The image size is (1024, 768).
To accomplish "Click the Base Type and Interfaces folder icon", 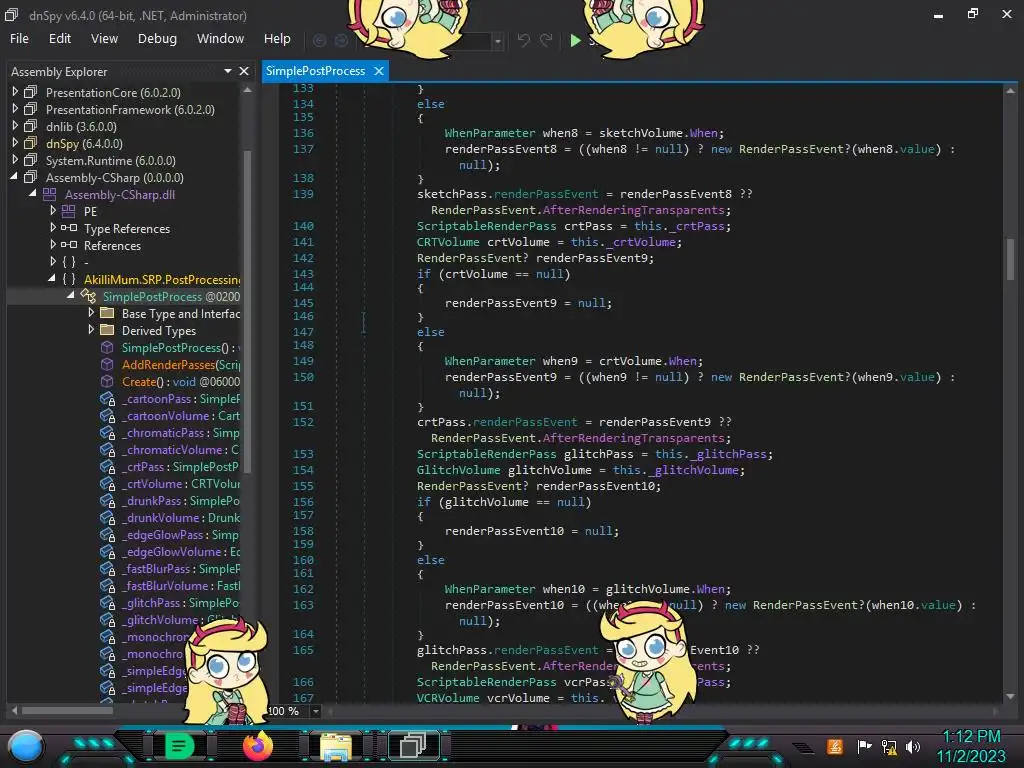I will point(107,313).
